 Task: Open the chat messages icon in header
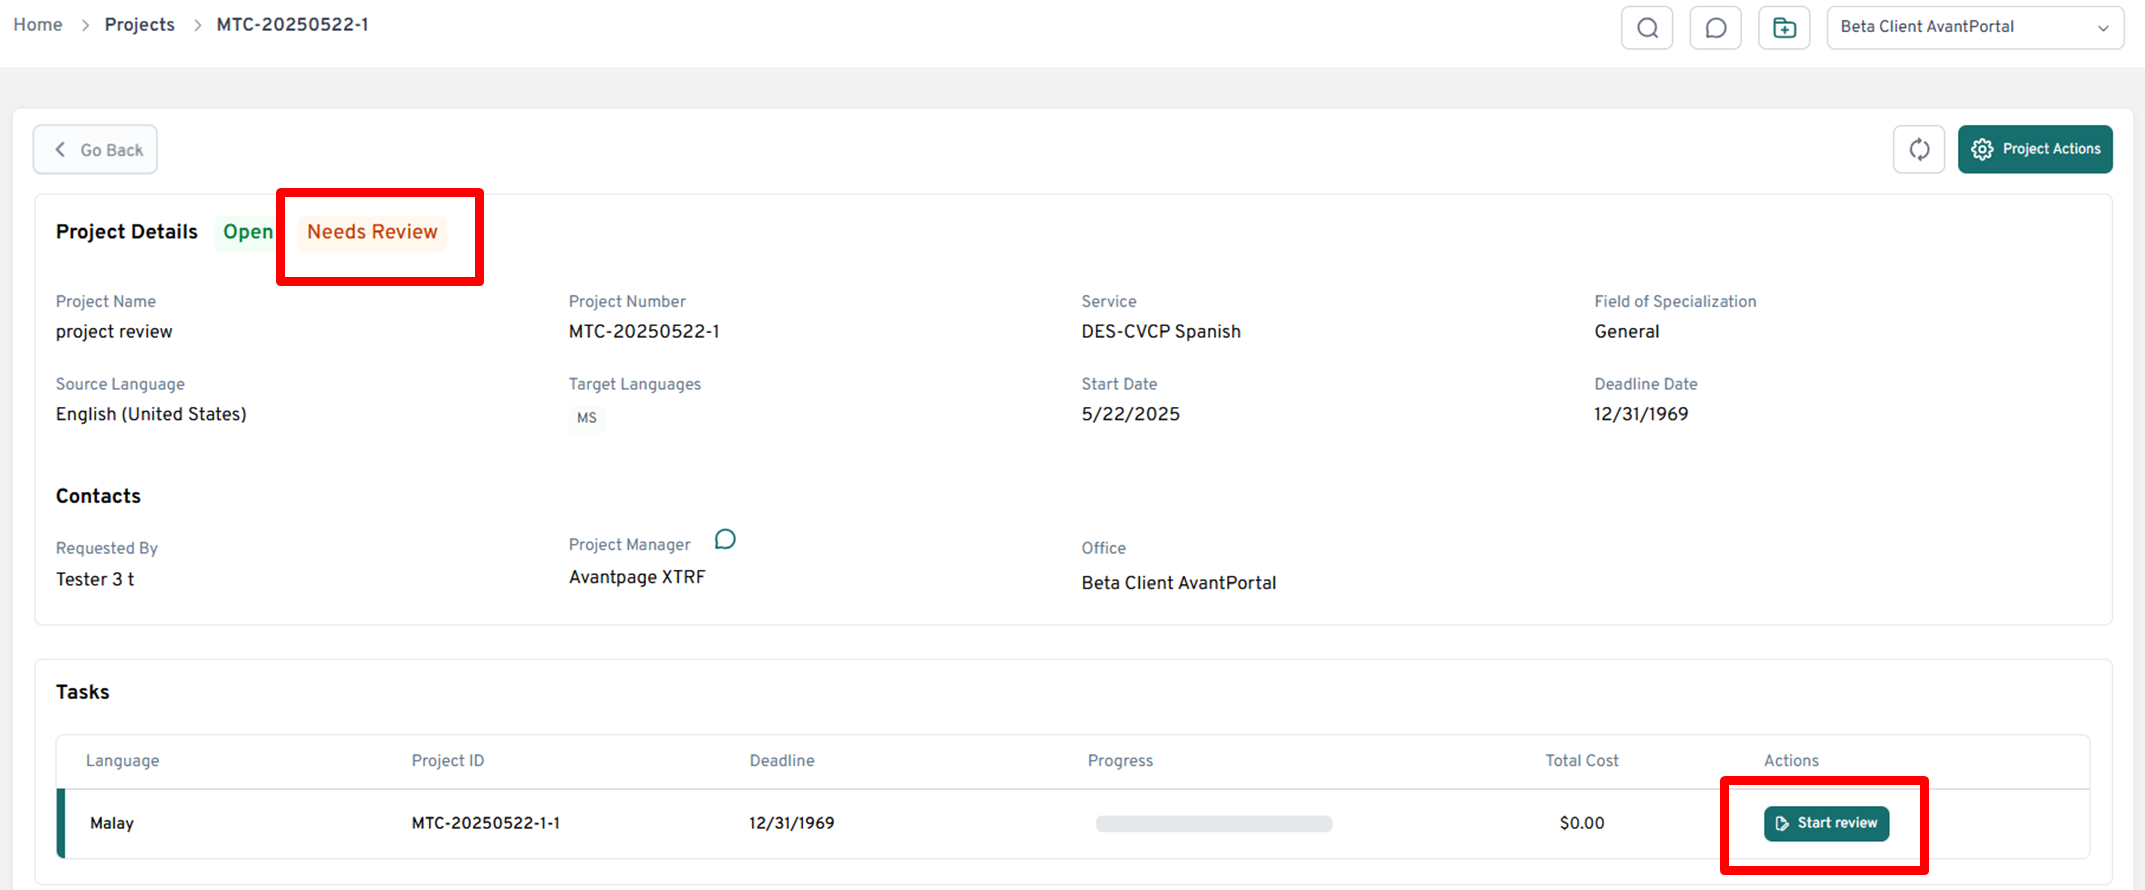[1715, 28]
